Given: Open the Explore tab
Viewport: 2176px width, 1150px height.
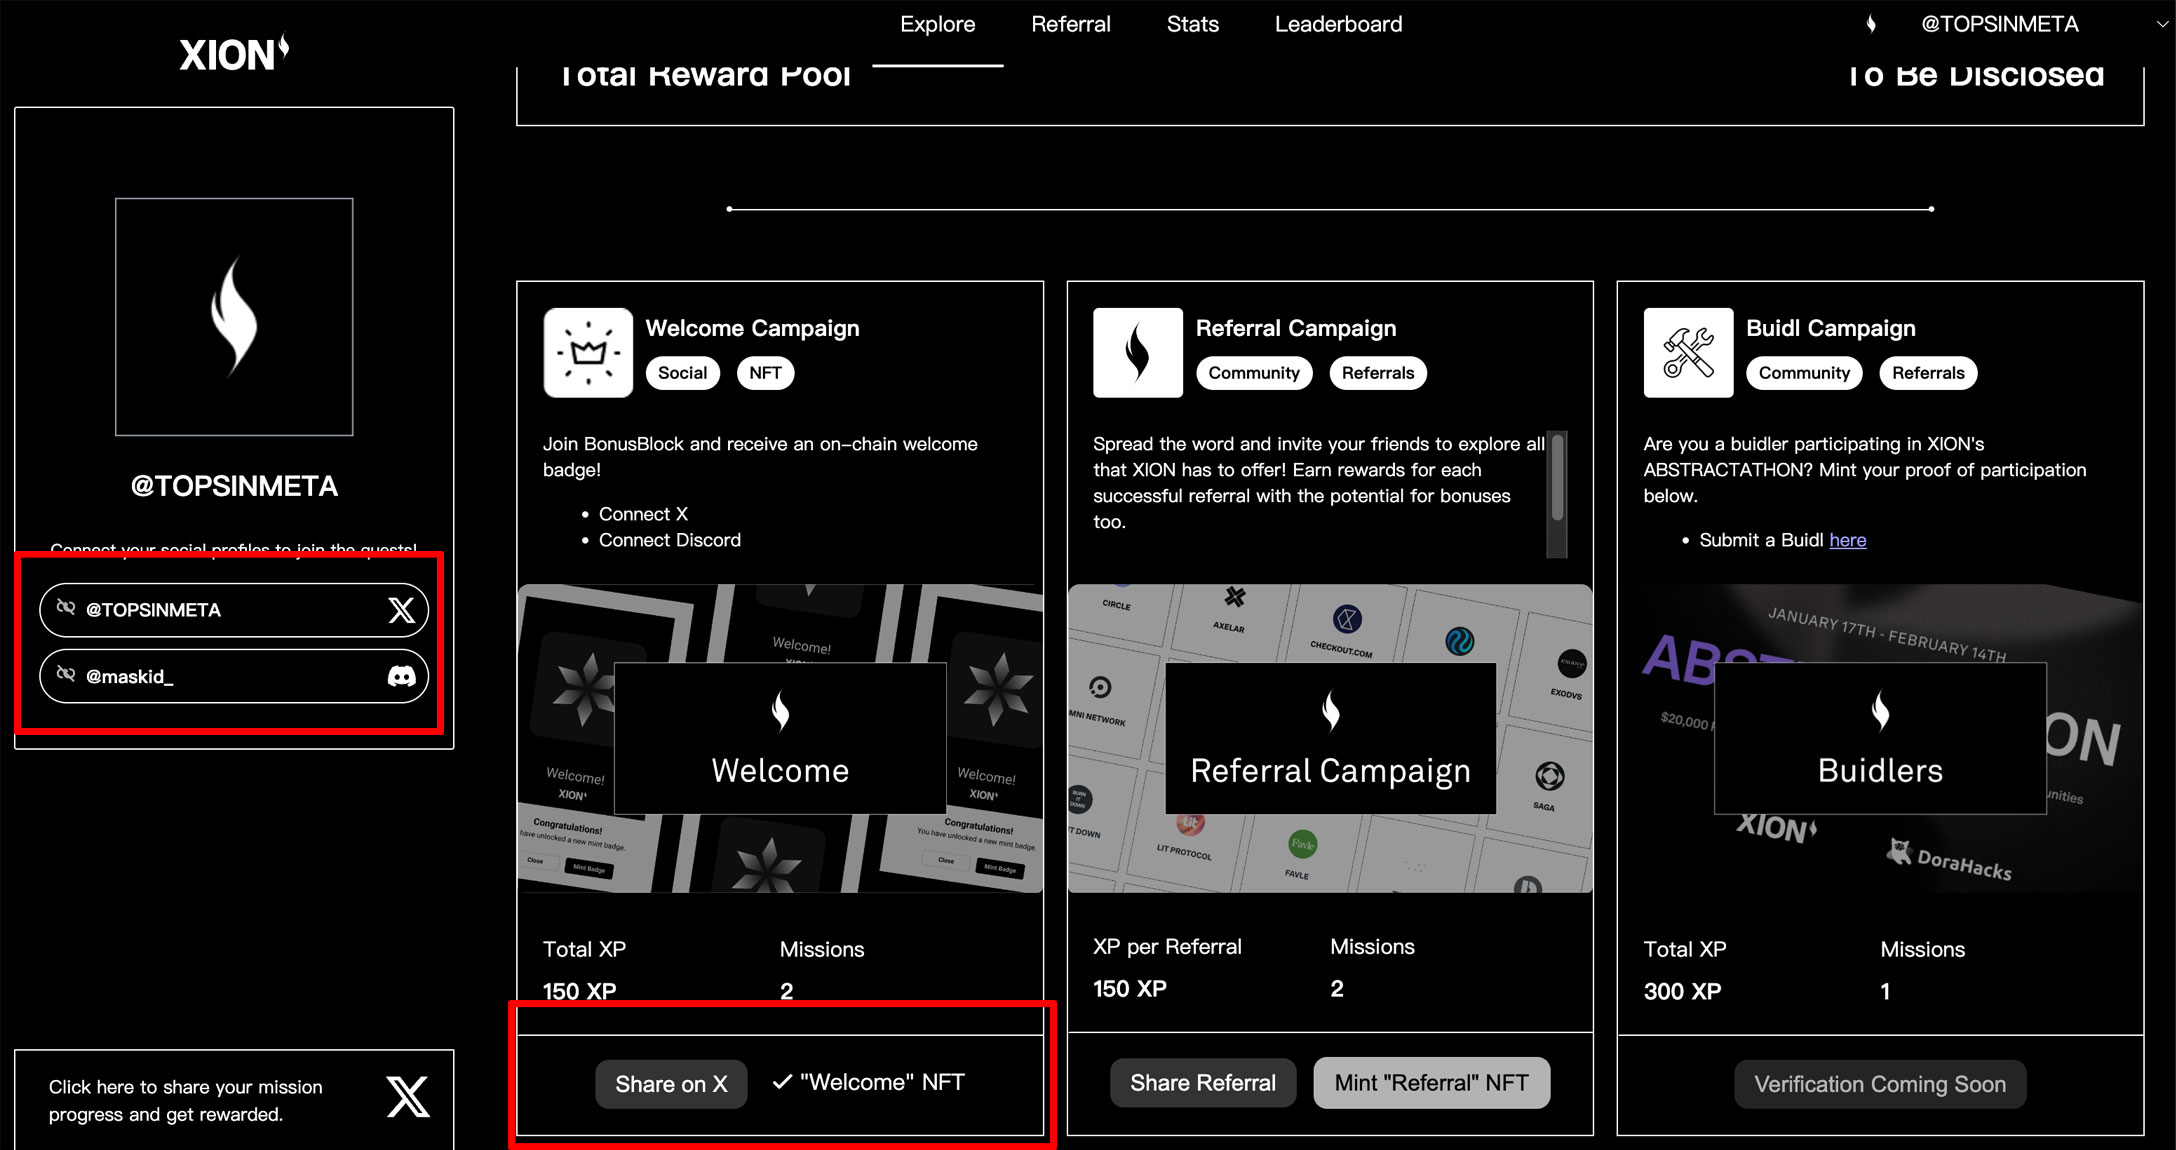Looking at the screenshot, I should (x=937, y=24).
